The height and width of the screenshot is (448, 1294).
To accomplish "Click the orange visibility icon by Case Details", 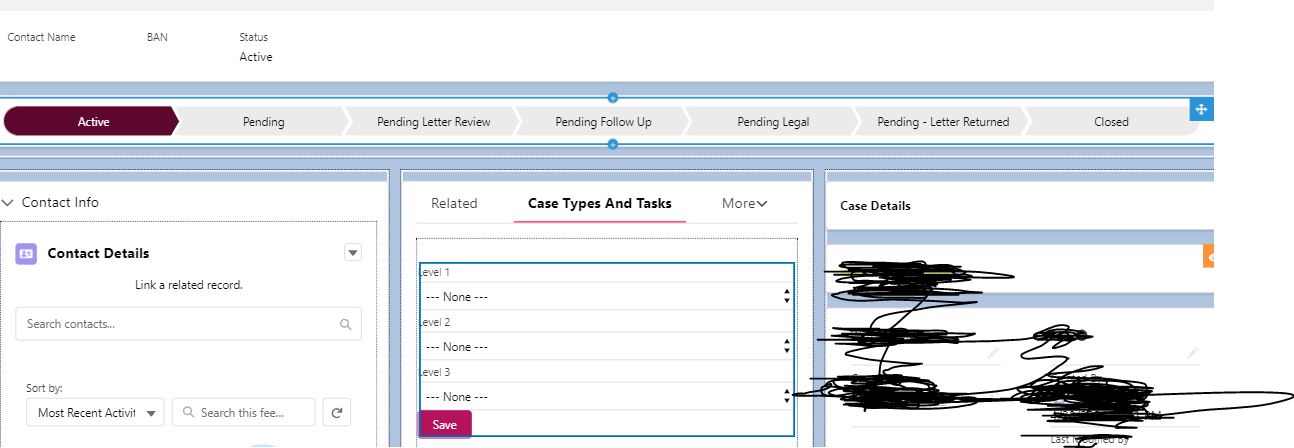I will point(1208,257).
